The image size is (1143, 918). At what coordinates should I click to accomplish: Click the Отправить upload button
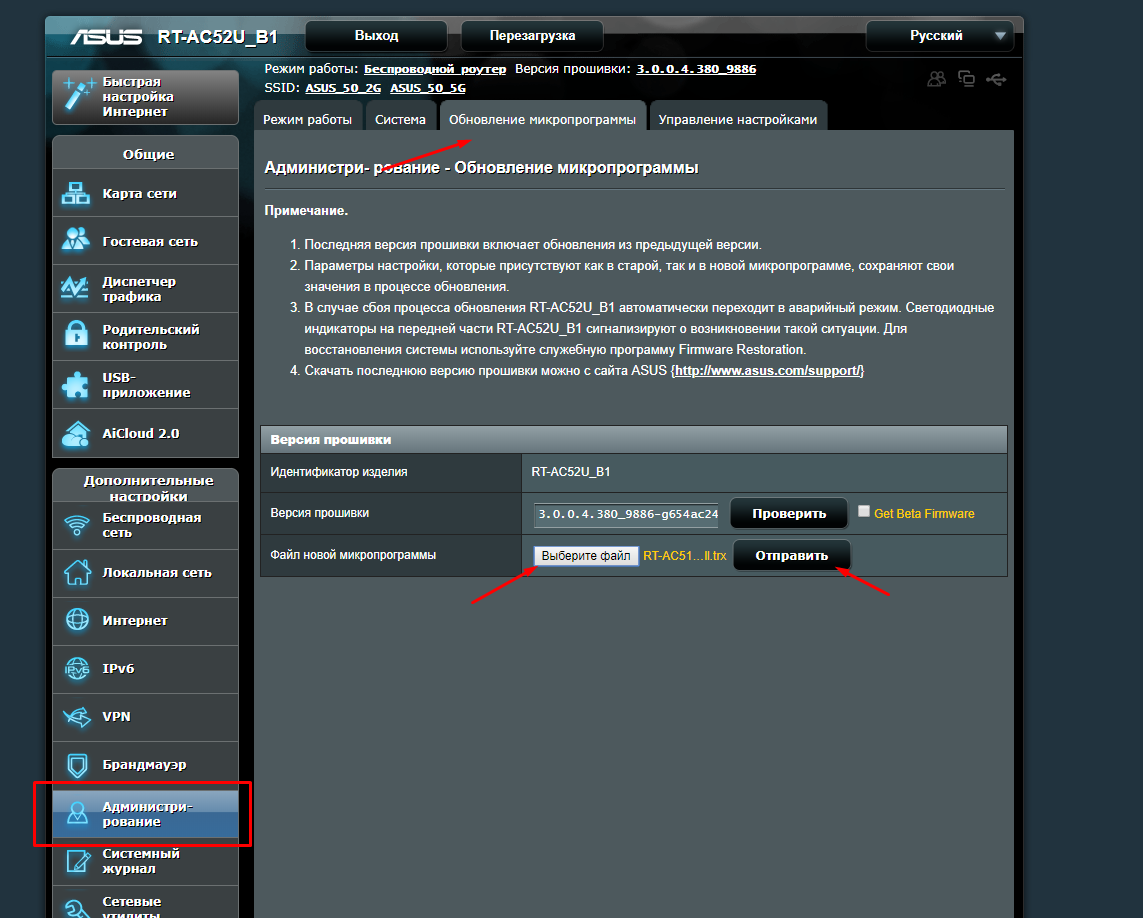tap(791, 556)
